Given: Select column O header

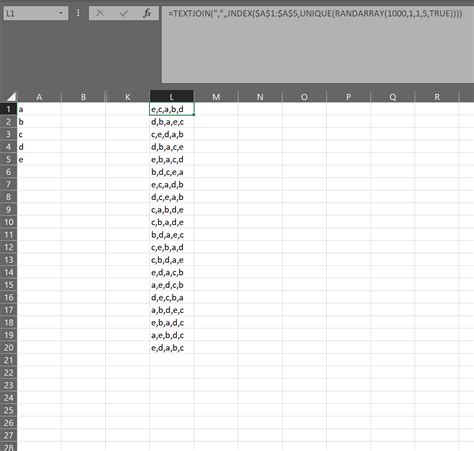Looking at the screenshot, I should pyautogui.click(x=304, y=97).
